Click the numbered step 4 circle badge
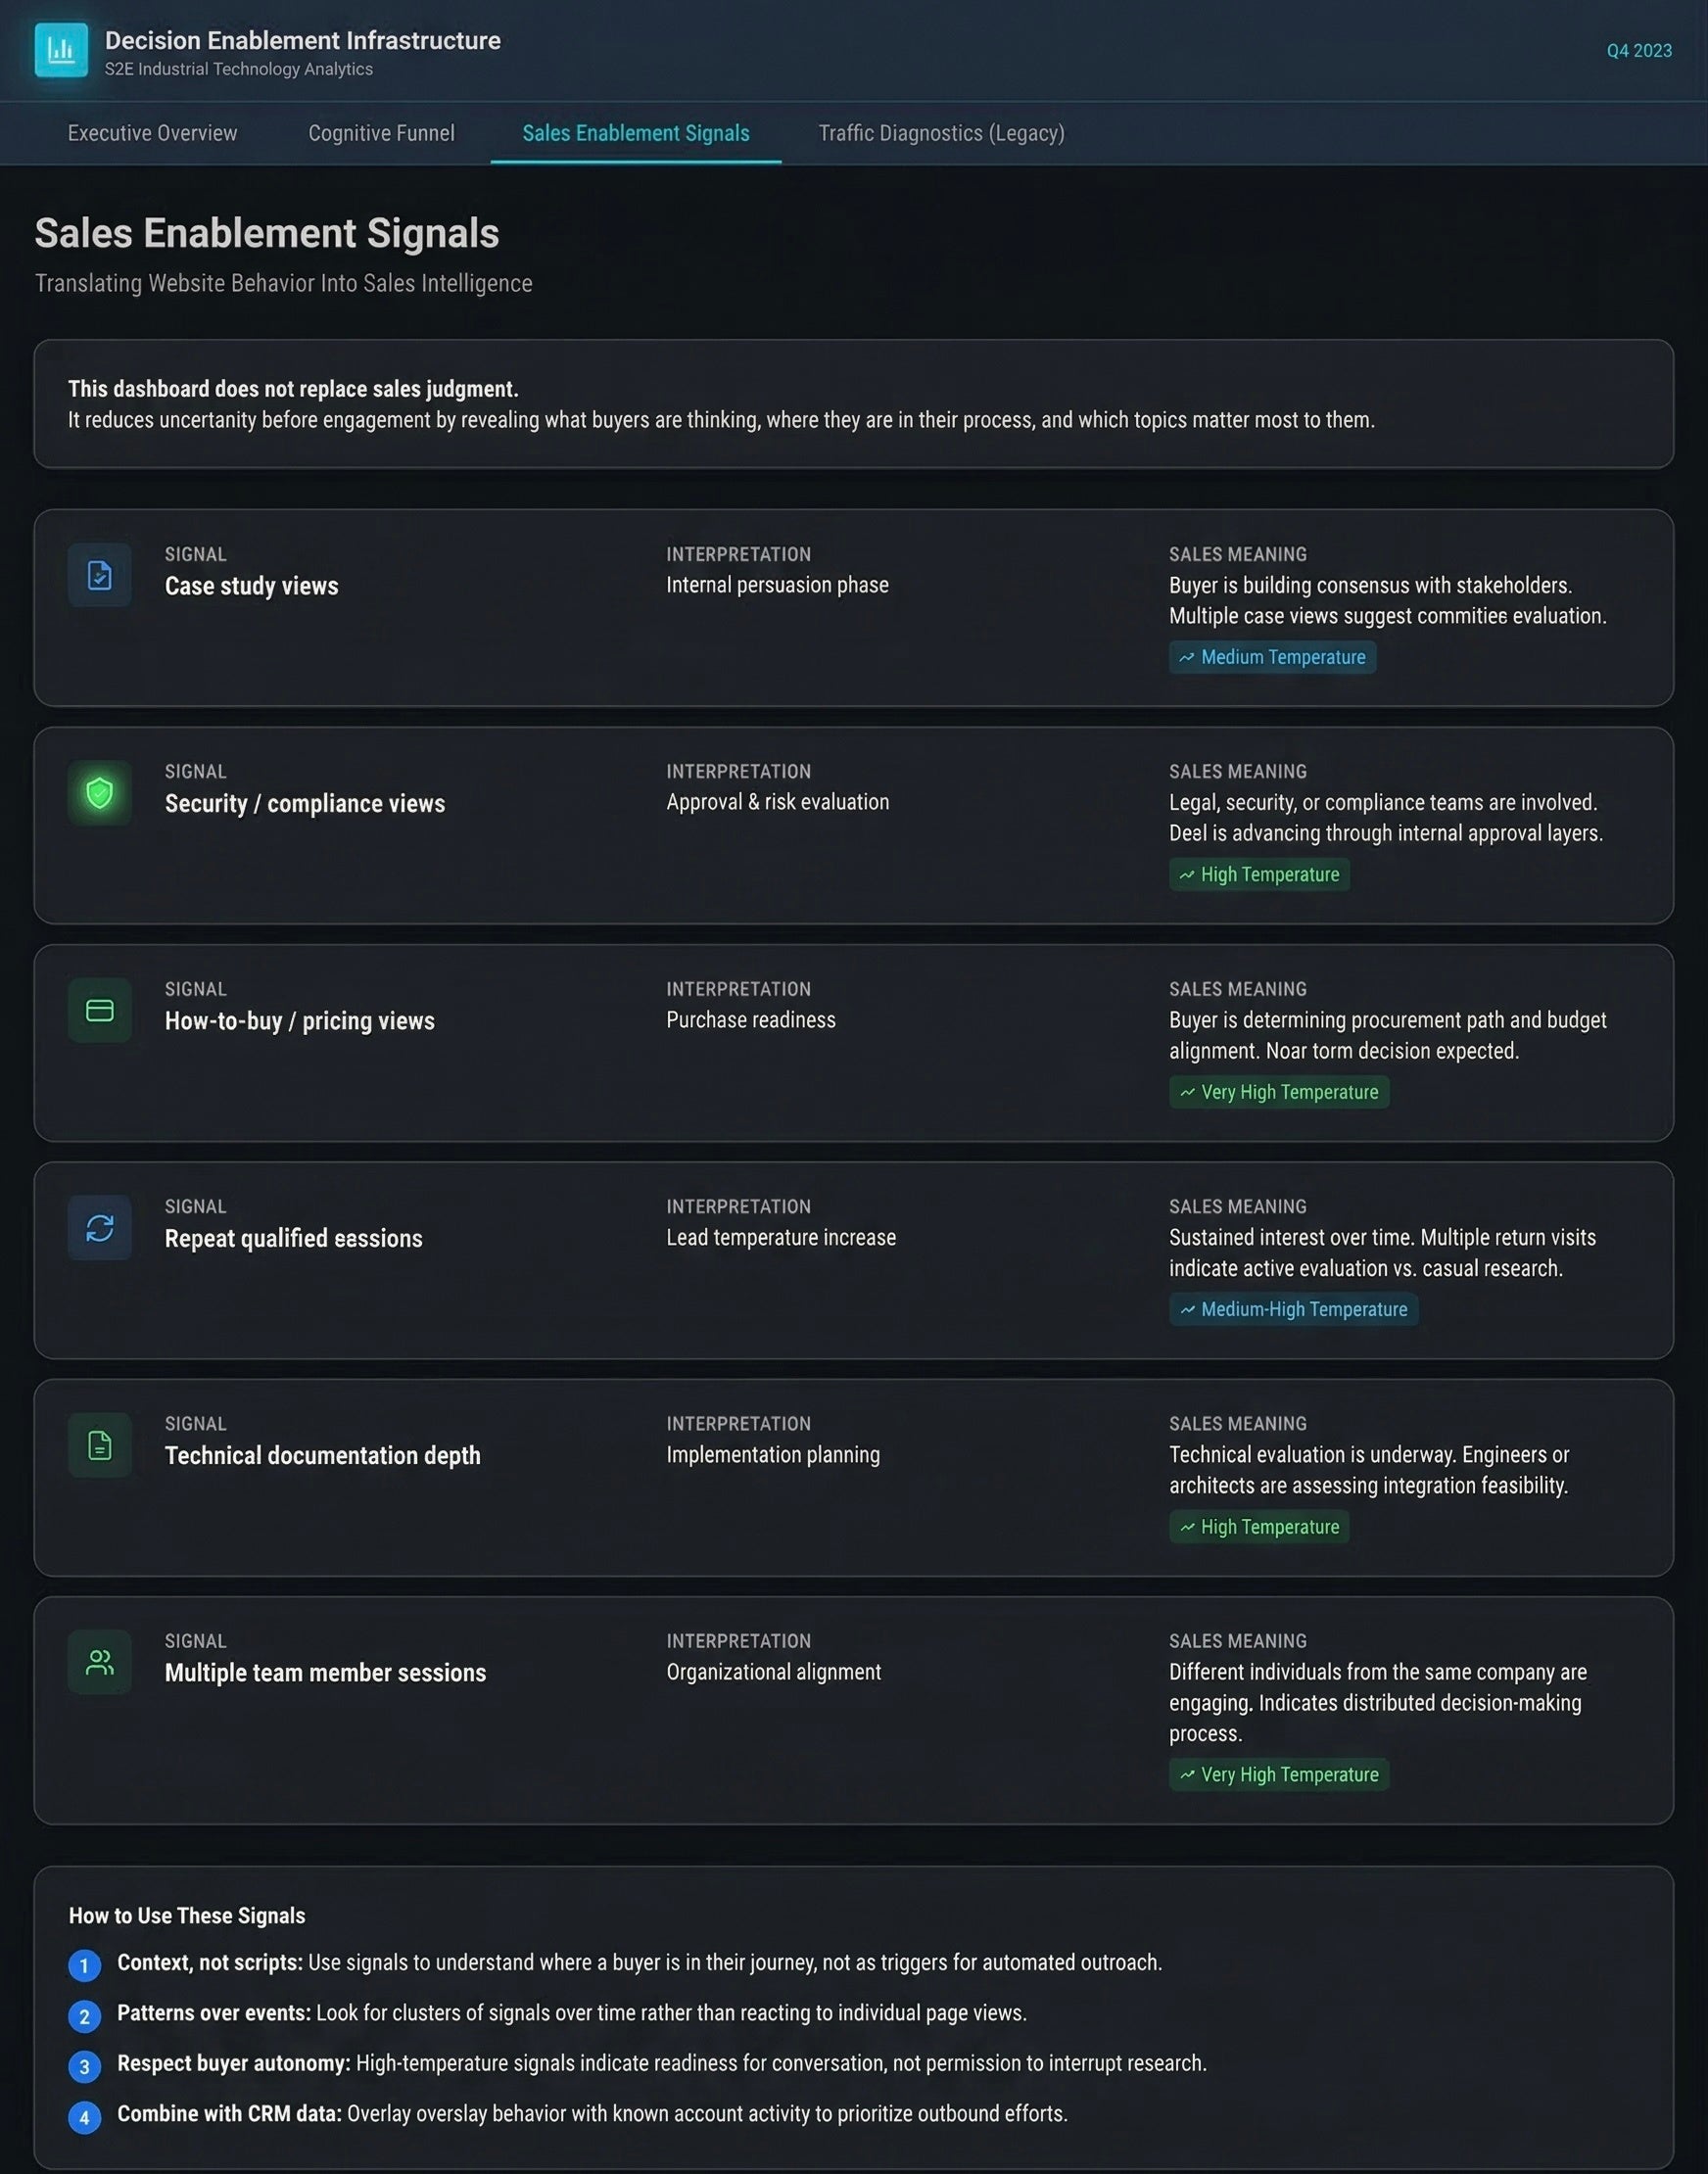This screenshot has width=1708, height=2174. [x=84, y=2116]
